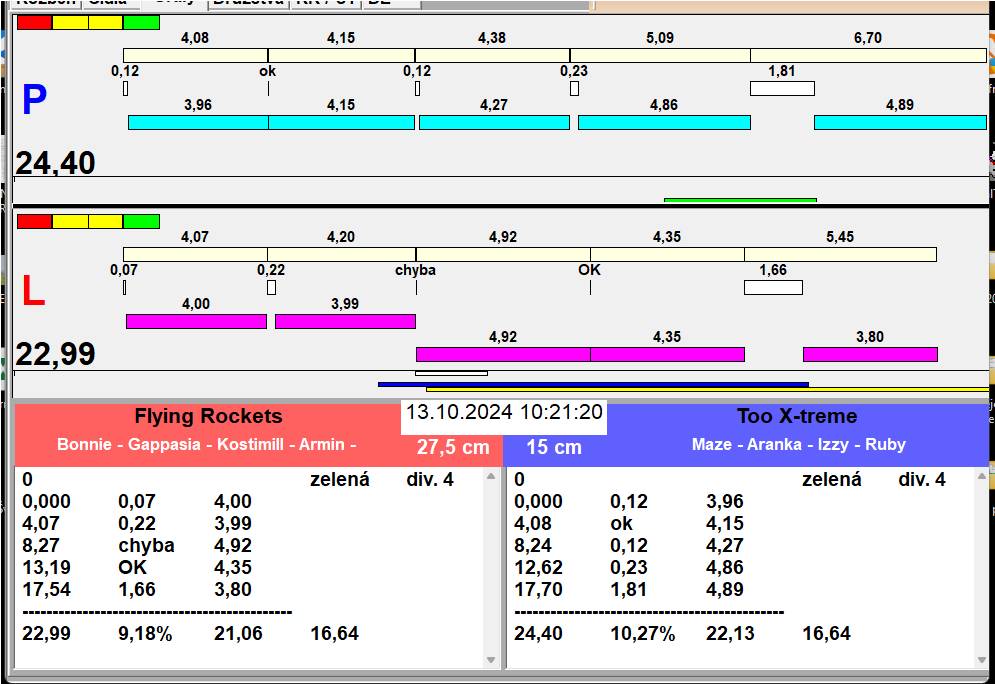Select the 5,09 cream bar in lane P

pyautogui.click(x=660, y=55)
